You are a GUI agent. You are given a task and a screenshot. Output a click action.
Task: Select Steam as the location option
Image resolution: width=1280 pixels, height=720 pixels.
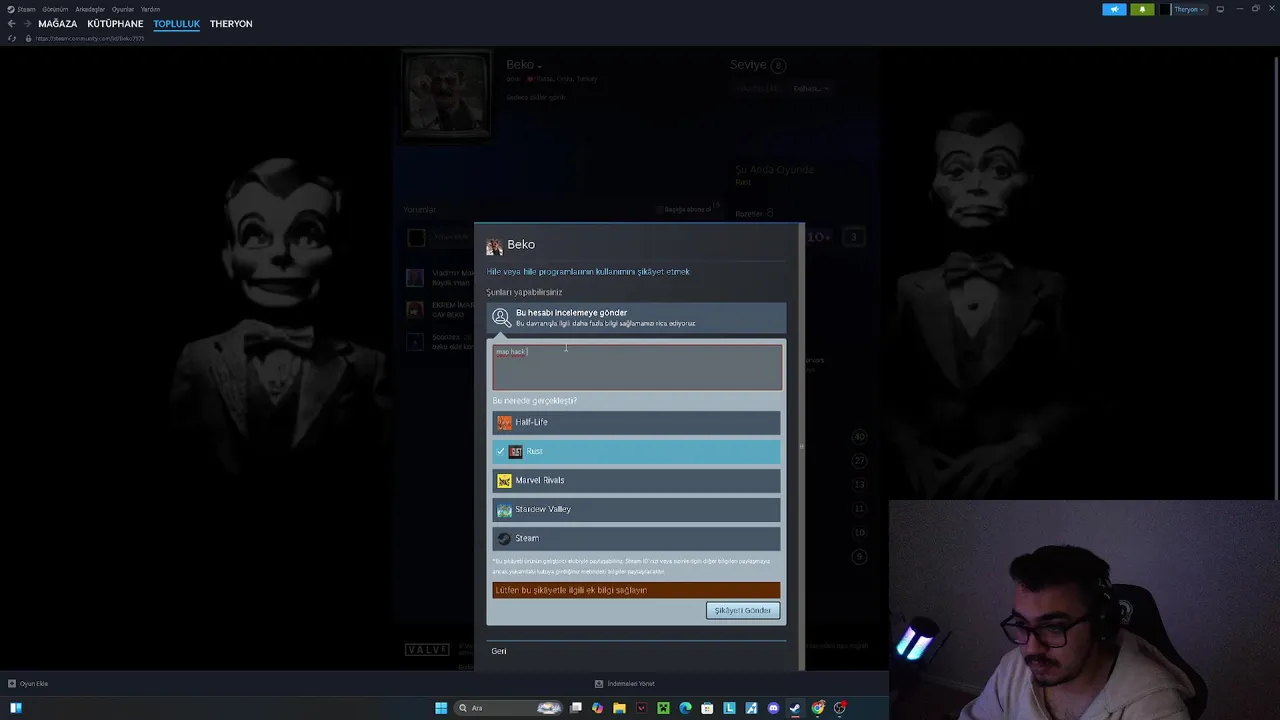[x=636, y=538]
